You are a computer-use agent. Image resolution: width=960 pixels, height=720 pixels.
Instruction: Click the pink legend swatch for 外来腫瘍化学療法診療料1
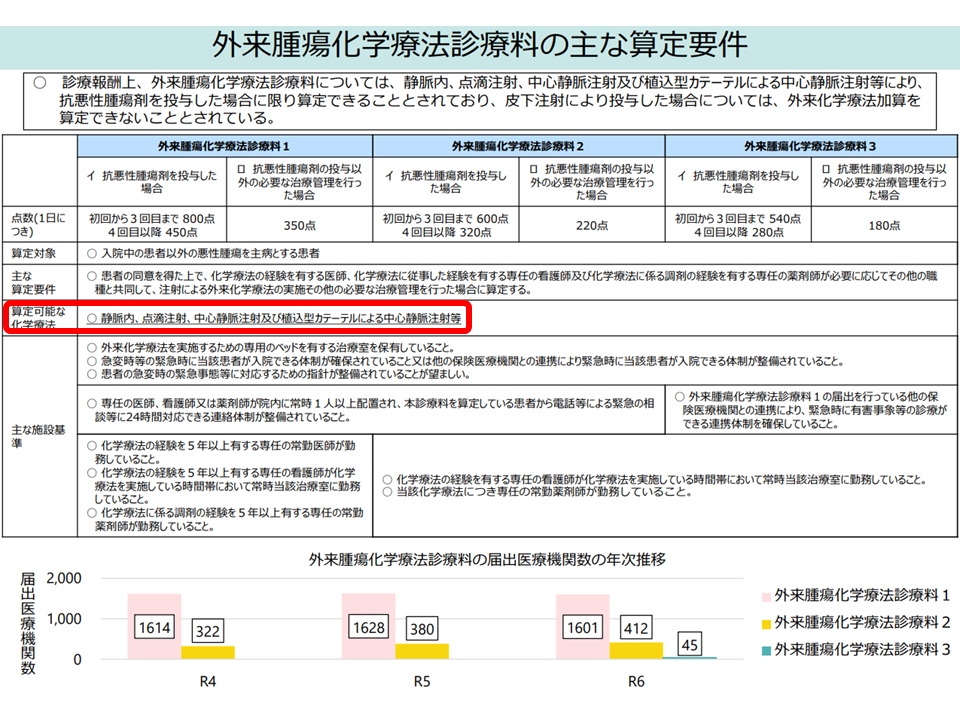[765, 595]
